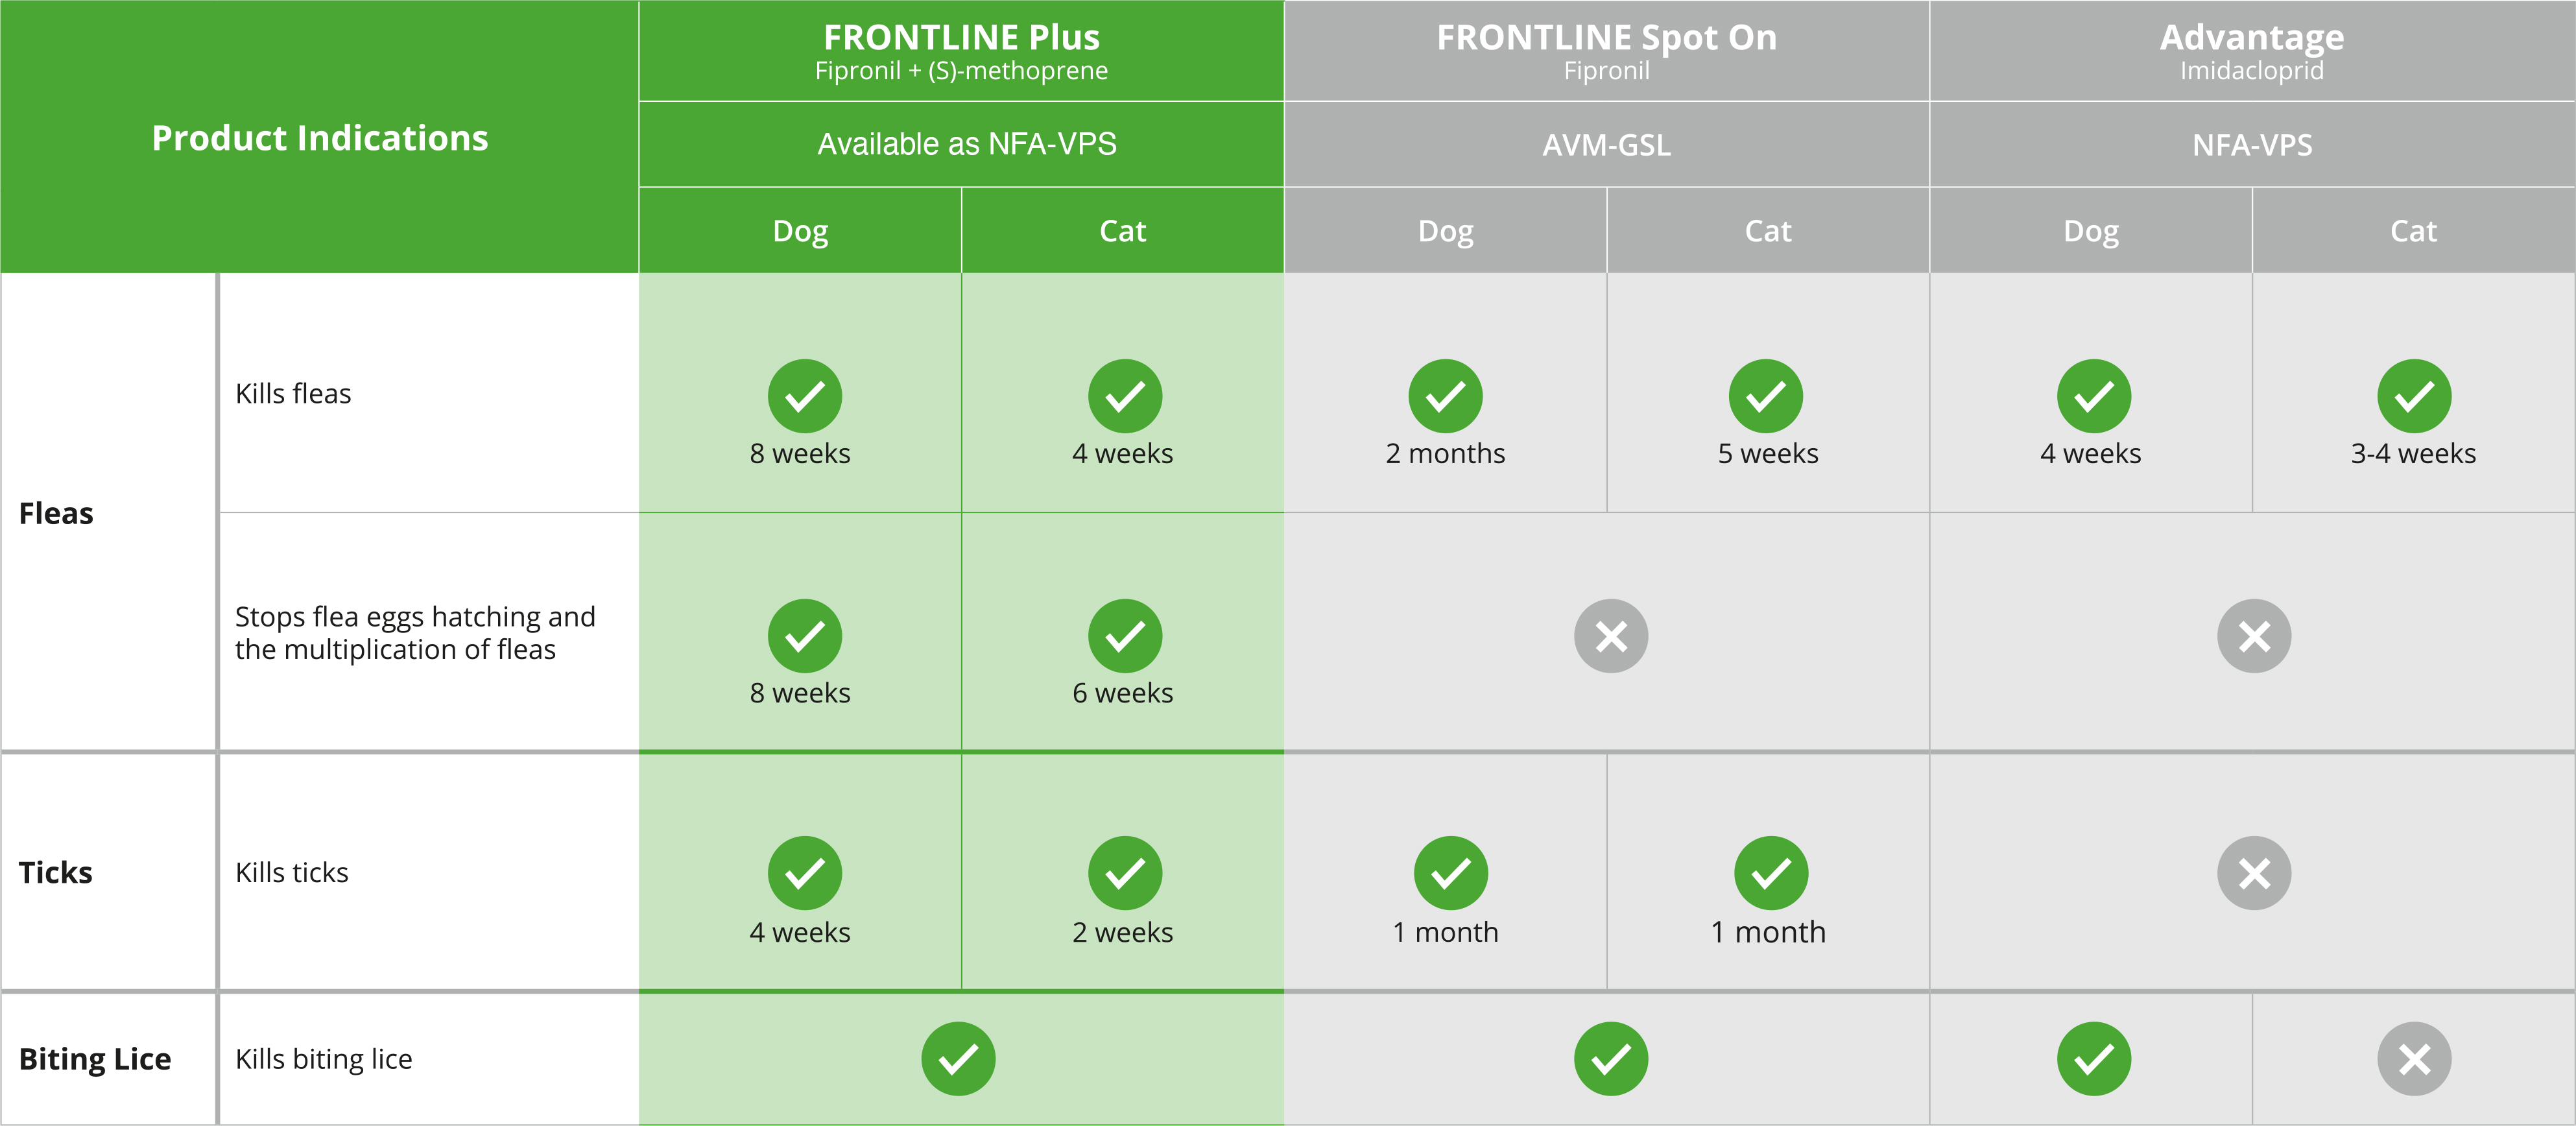This screenshot has width=2576, height=1126.
Task: Click FRONTLINE Plus checkmark in the biting lice row
Action: pyautogui.click(x=958, y=1059)
